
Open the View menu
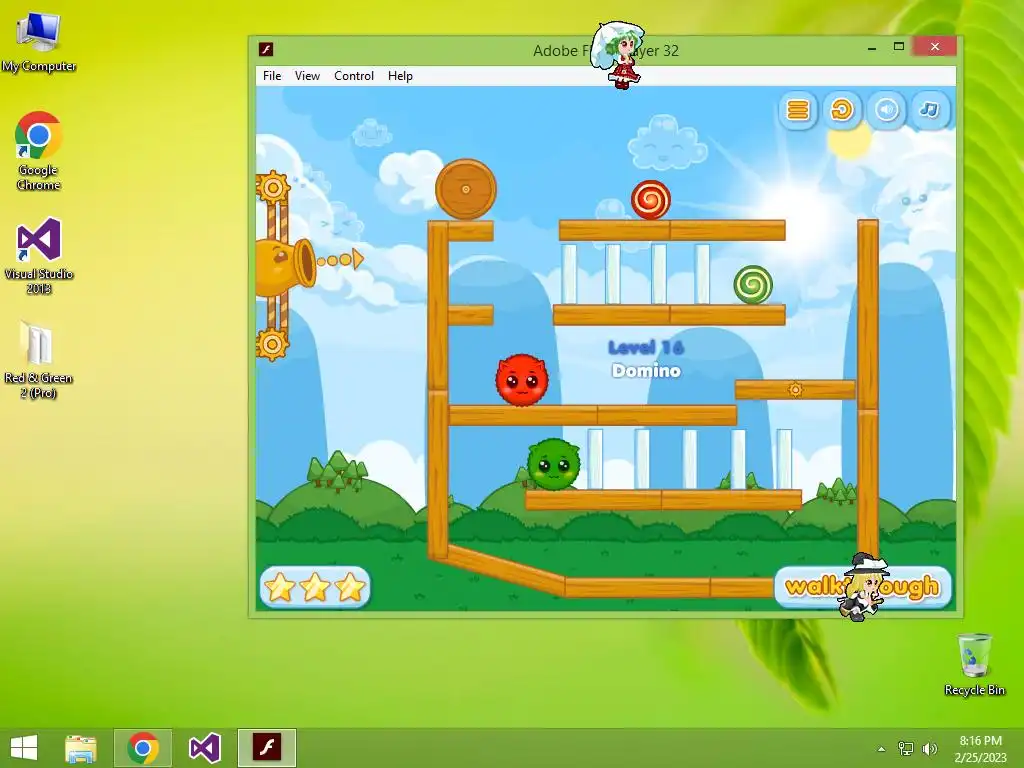[307, 76]
